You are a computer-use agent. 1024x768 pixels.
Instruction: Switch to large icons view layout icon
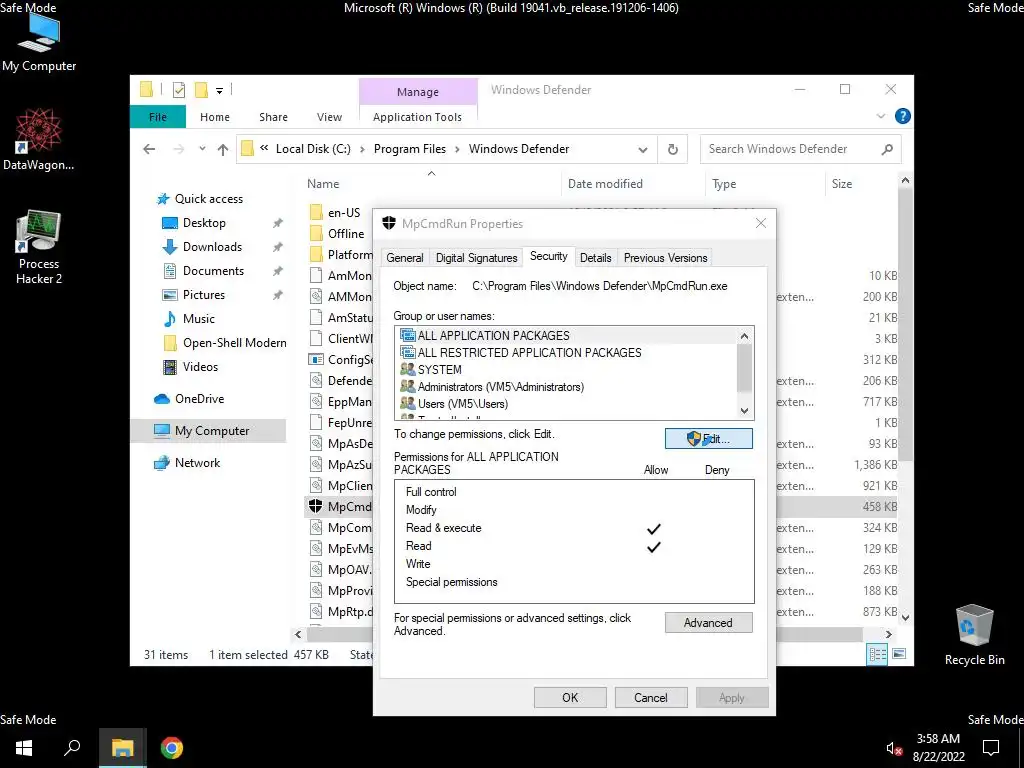pyautogui.click(x=899, y=654)
